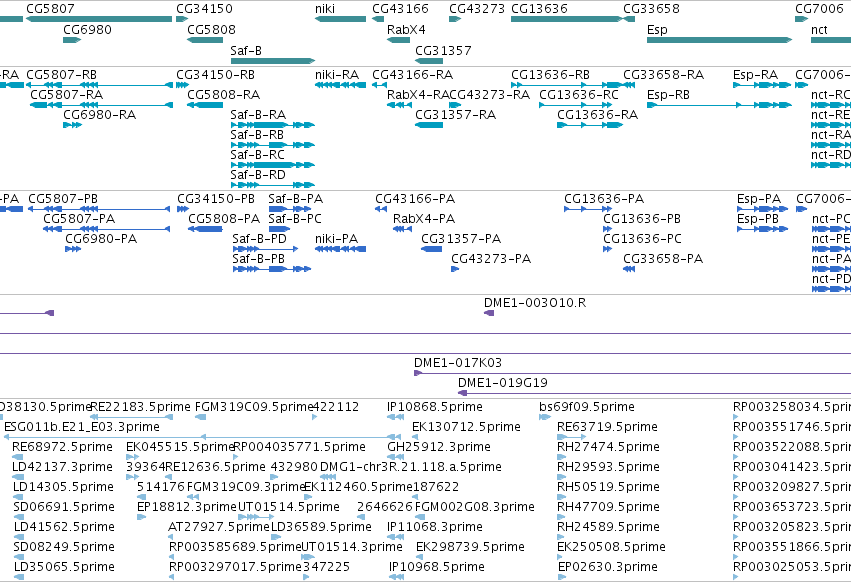This screenshot has height=582, width=851.
Task: Click EST LD36589.5prime
Action: (275, 536)
